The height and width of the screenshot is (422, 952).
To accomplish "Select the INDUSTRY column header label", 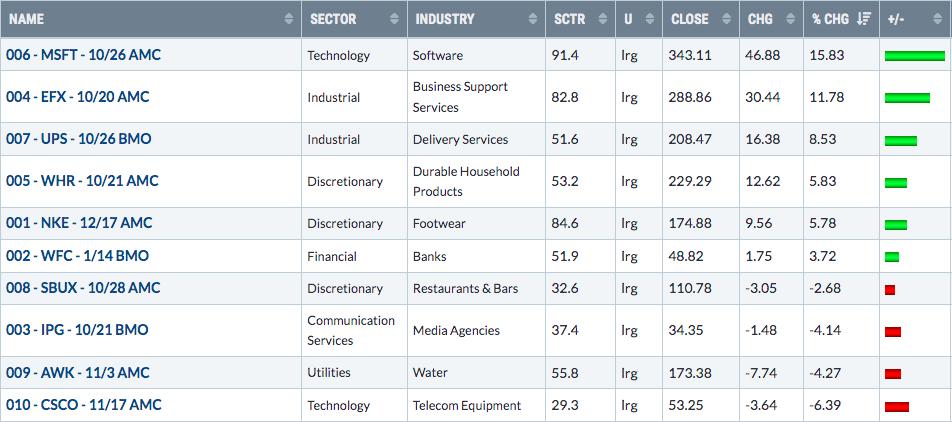I will [444, 19].
